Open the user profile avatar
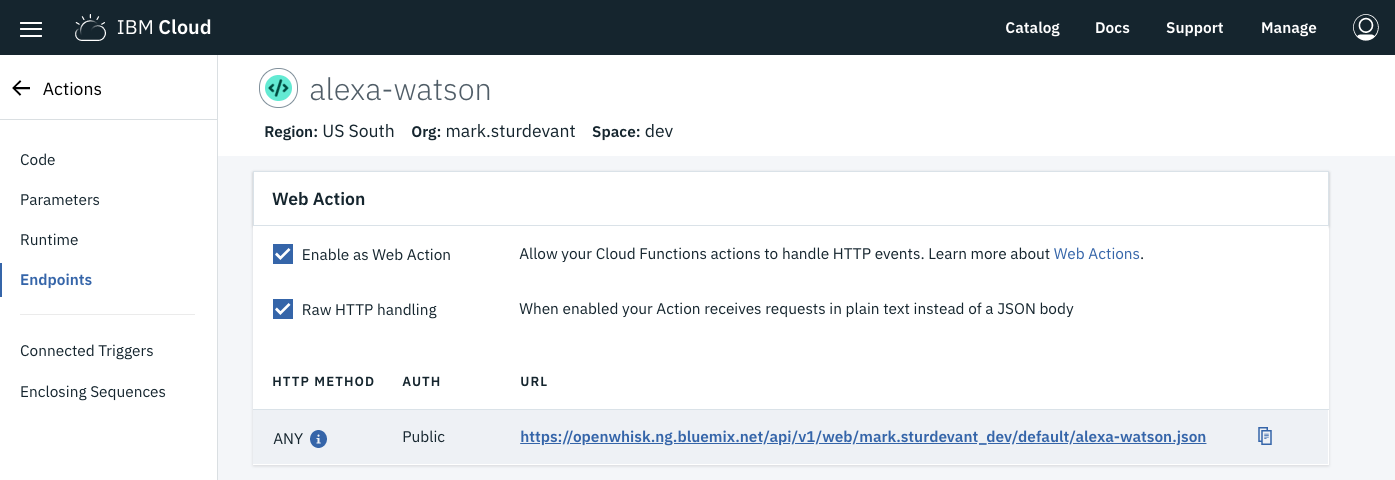 click(x=1365, y=28)
